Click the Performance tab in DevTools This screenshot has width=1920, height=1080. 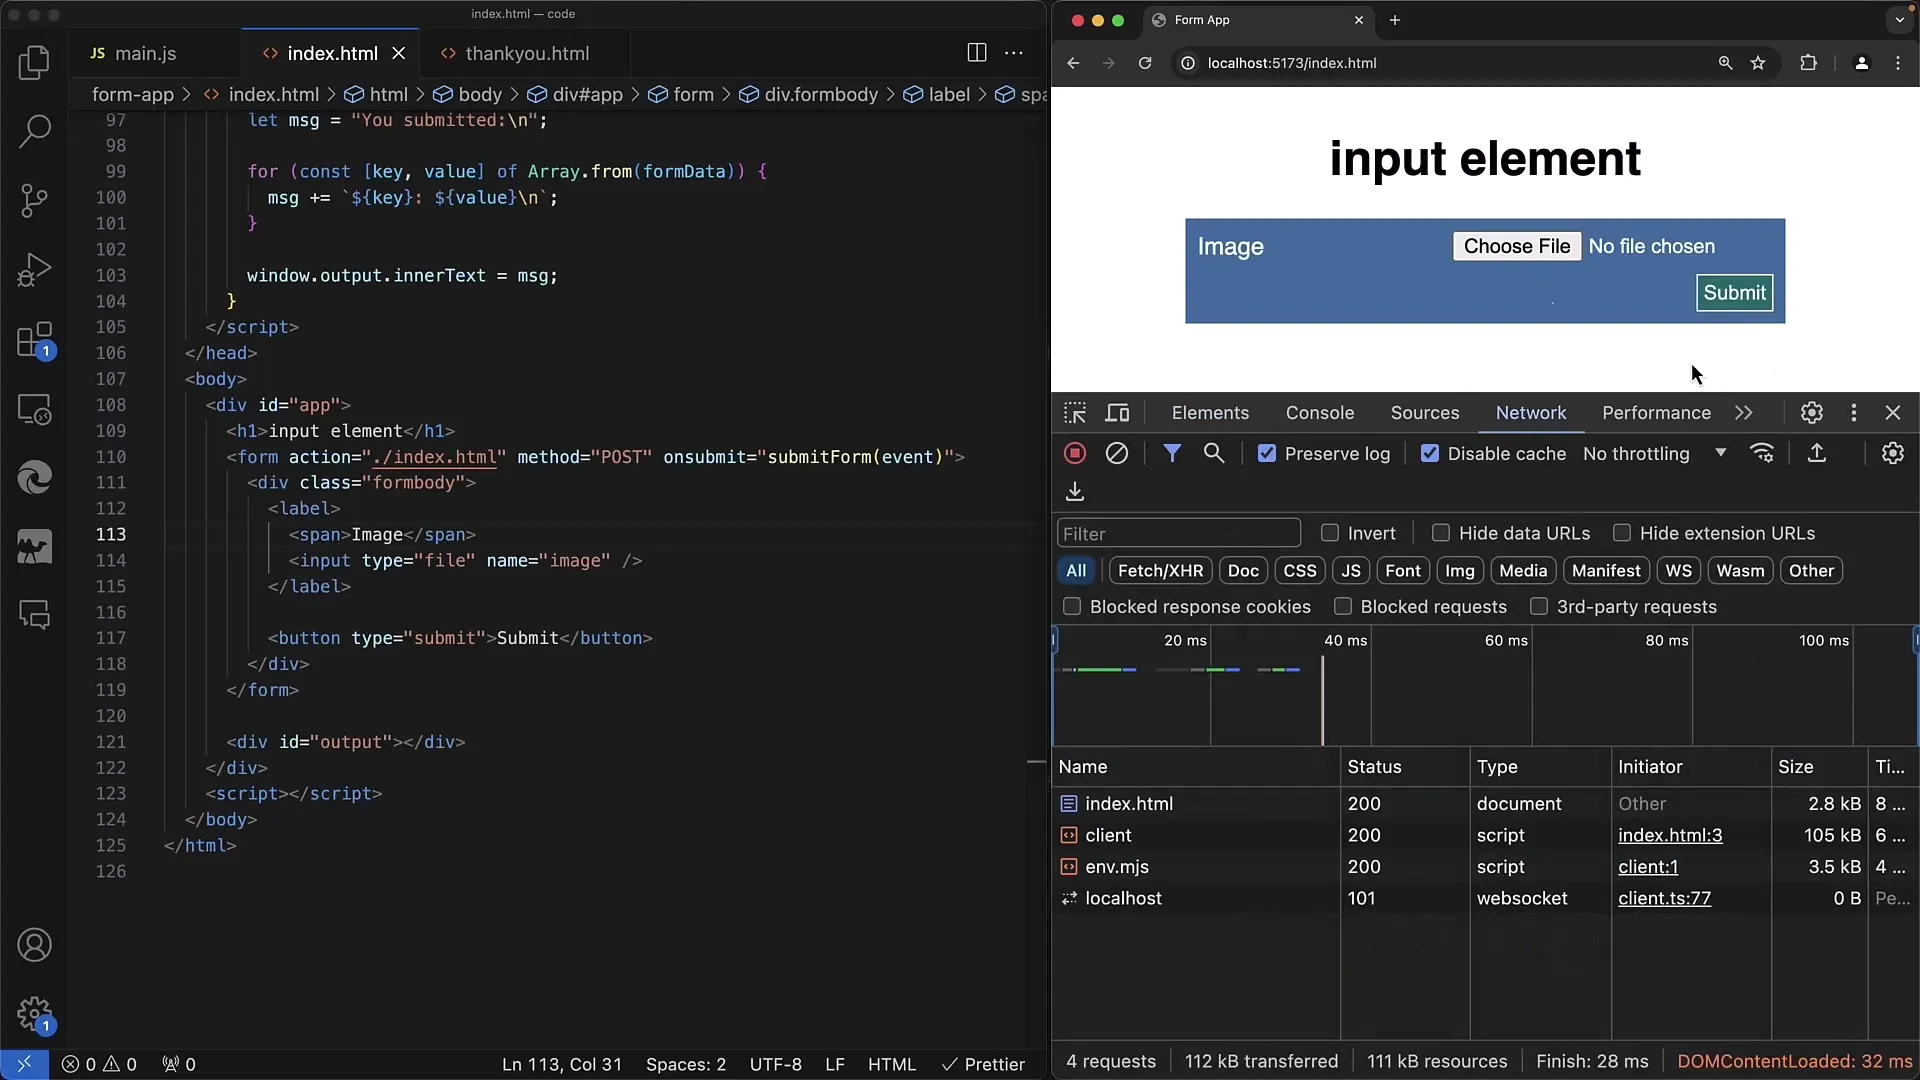(x=1656, y=413)
